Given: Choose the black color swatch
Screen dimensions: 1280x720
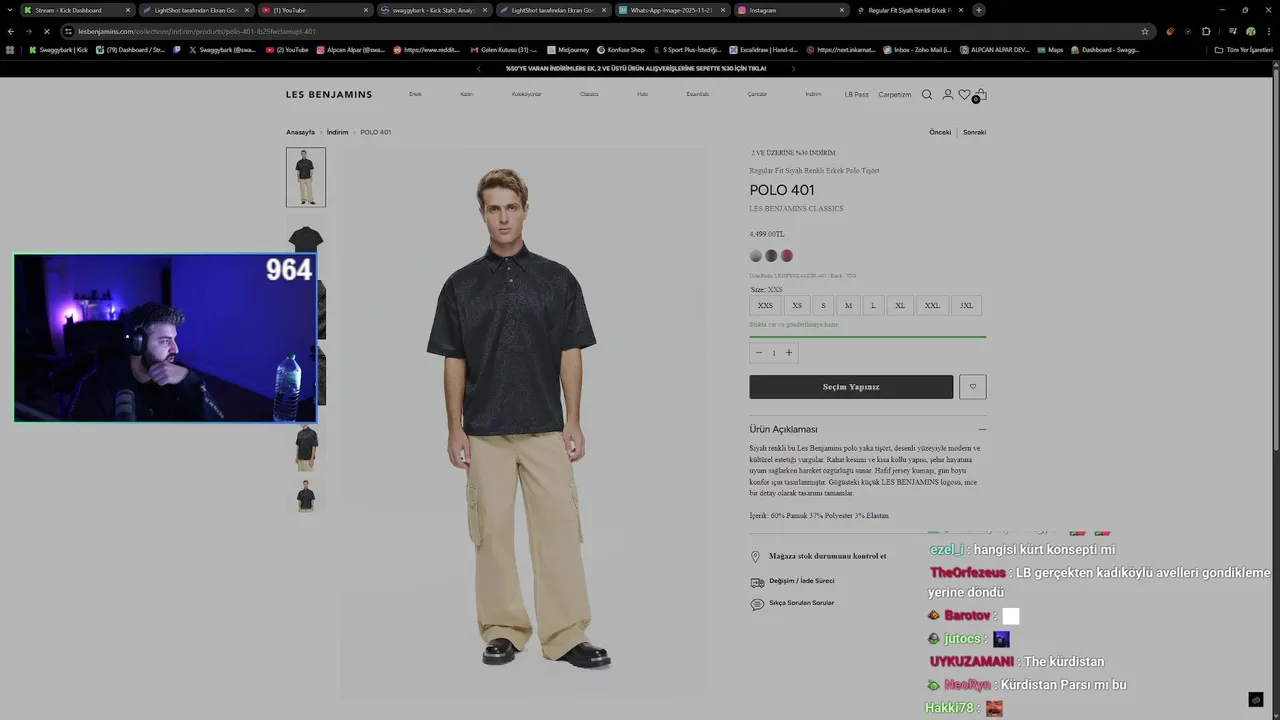Looking at the screenshot, I should click(771, 256).
